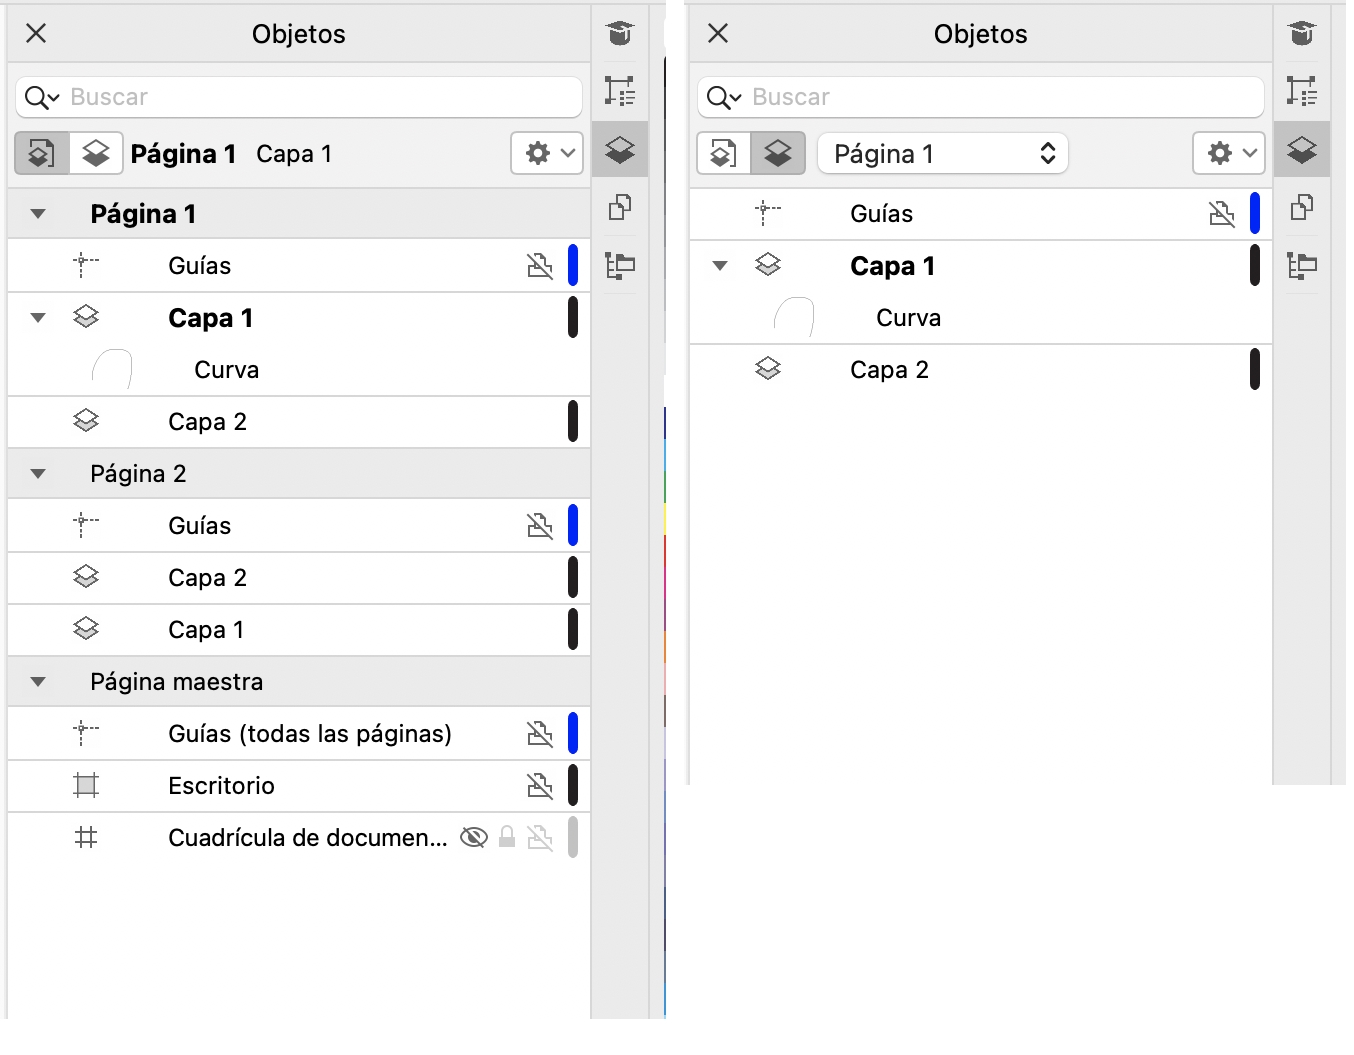Toggle the visibility eye on Cuadrícula de documento

pos(473,837)
